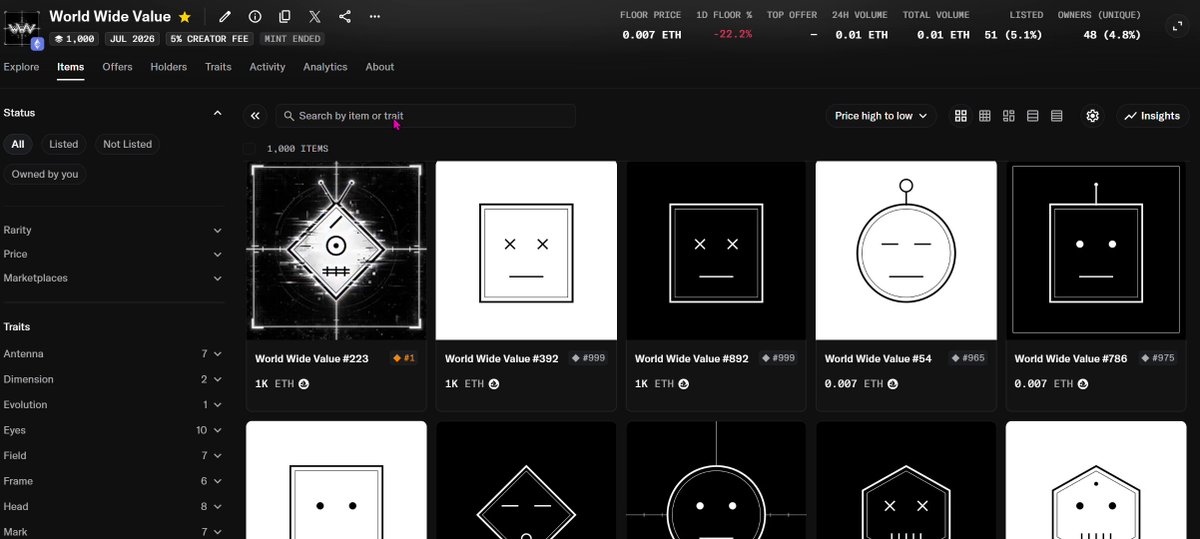Select the compact grid view icon
The width and height of the screenshot is (1200, 539).
[x=985, y=116]
